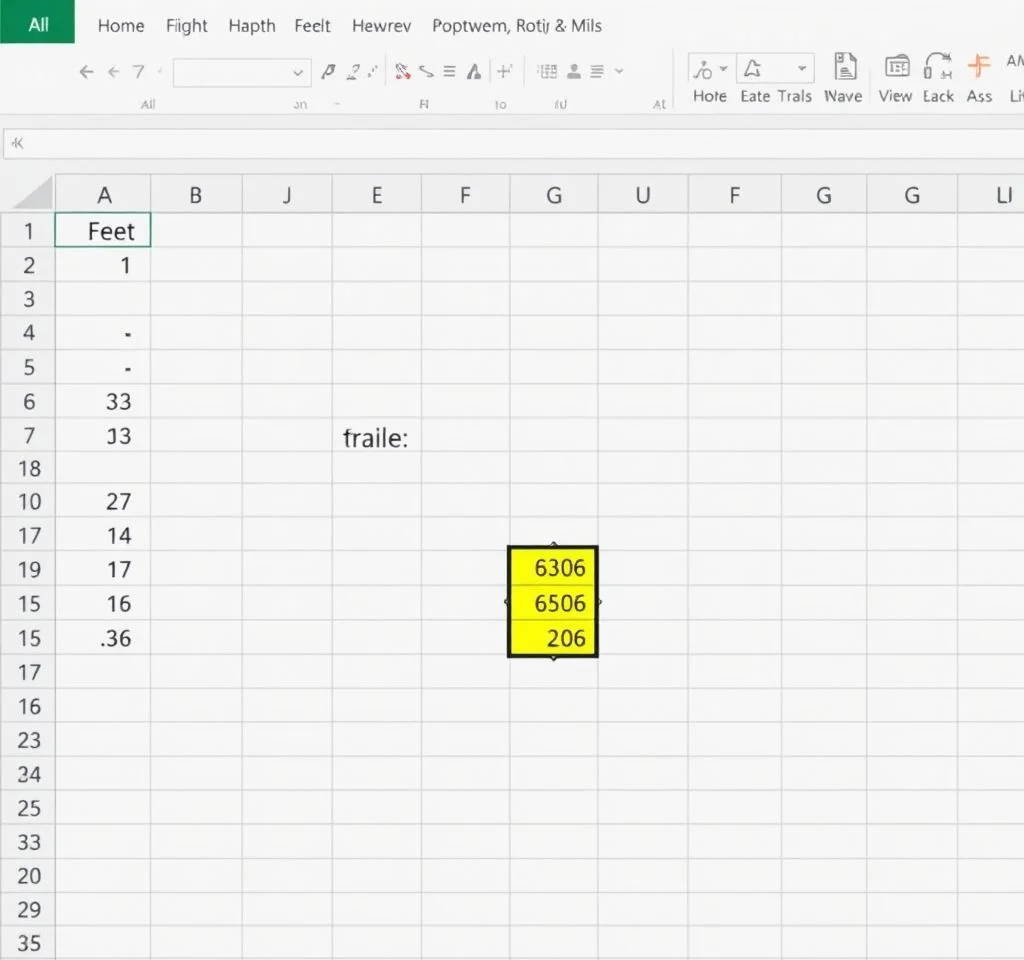Select column header A
The width and height of the screenshot is (1024, 960).
coord(104,195)
